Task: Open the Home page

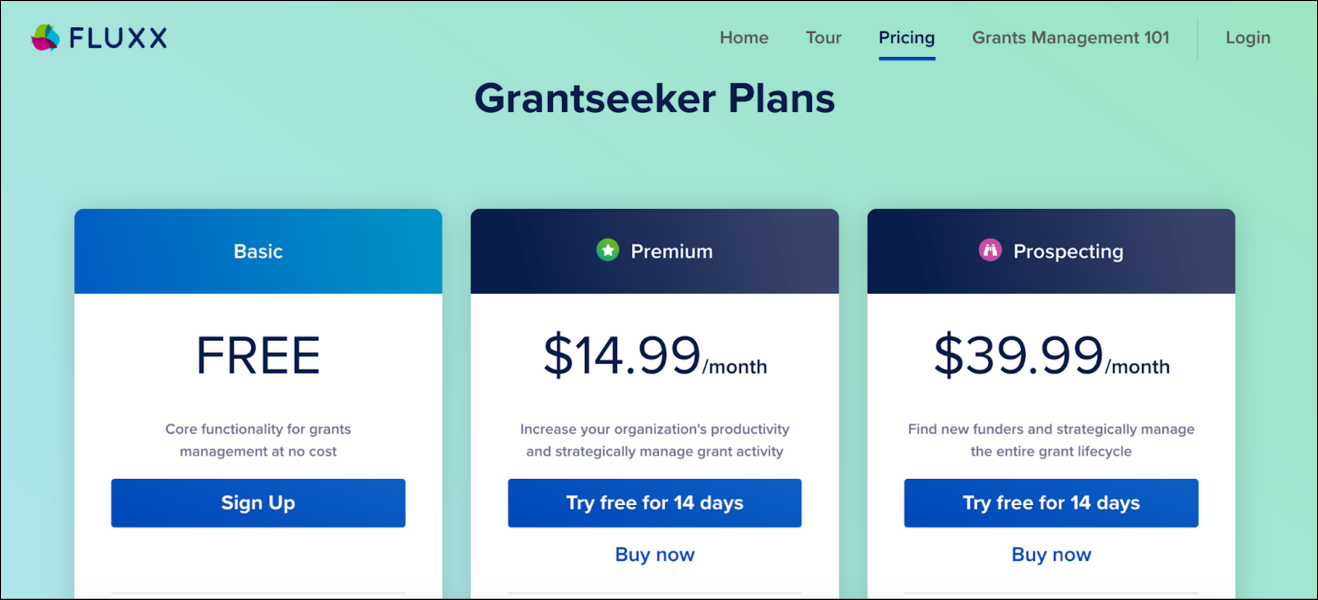Action: 743,37
